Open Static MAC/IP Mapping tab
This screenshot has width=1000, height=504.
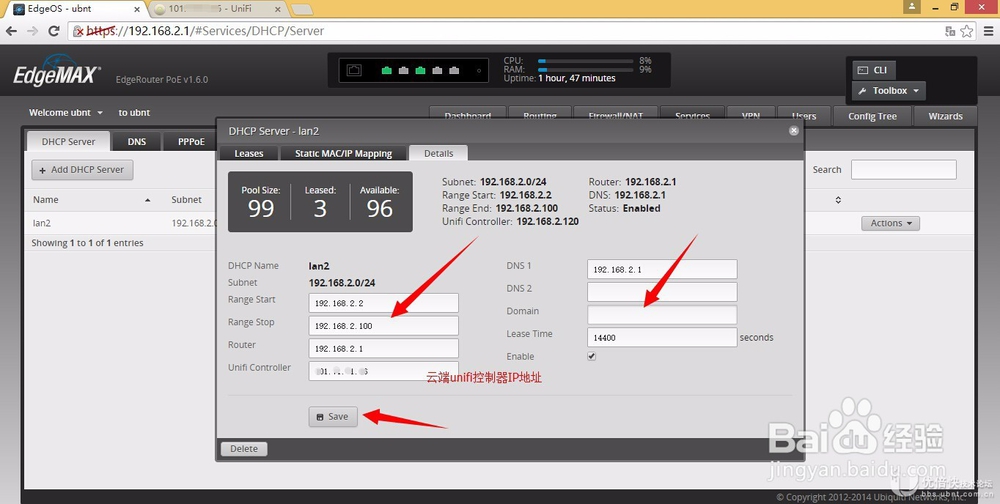pyautogui.click(x=343, y=154)
